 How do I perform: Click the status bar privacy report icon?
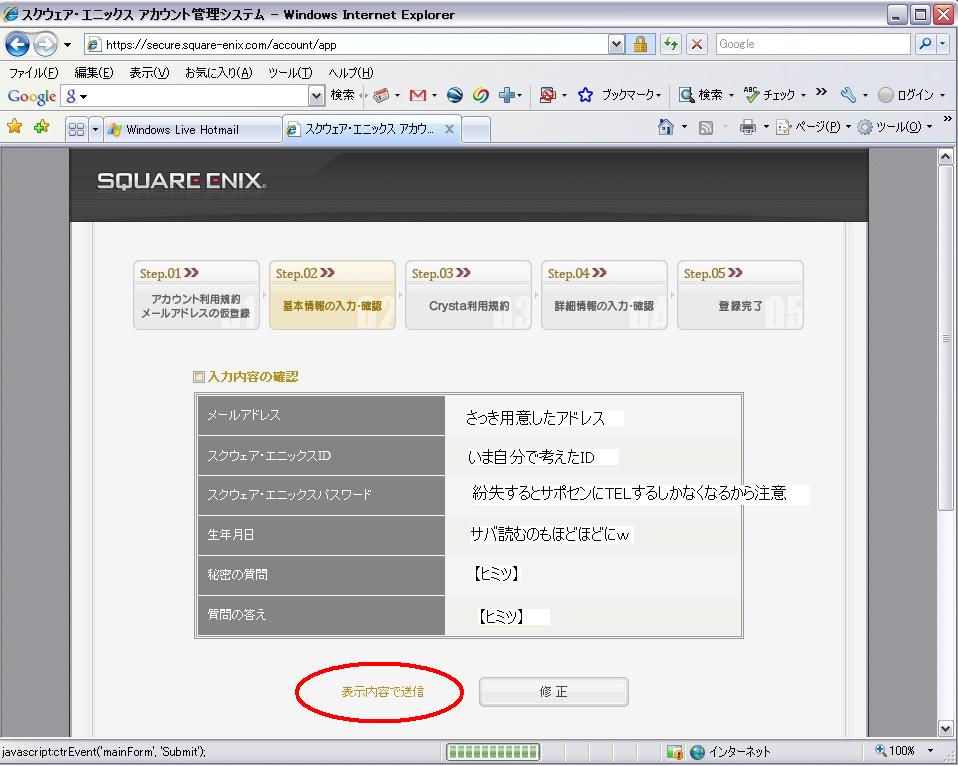(675, 752)
